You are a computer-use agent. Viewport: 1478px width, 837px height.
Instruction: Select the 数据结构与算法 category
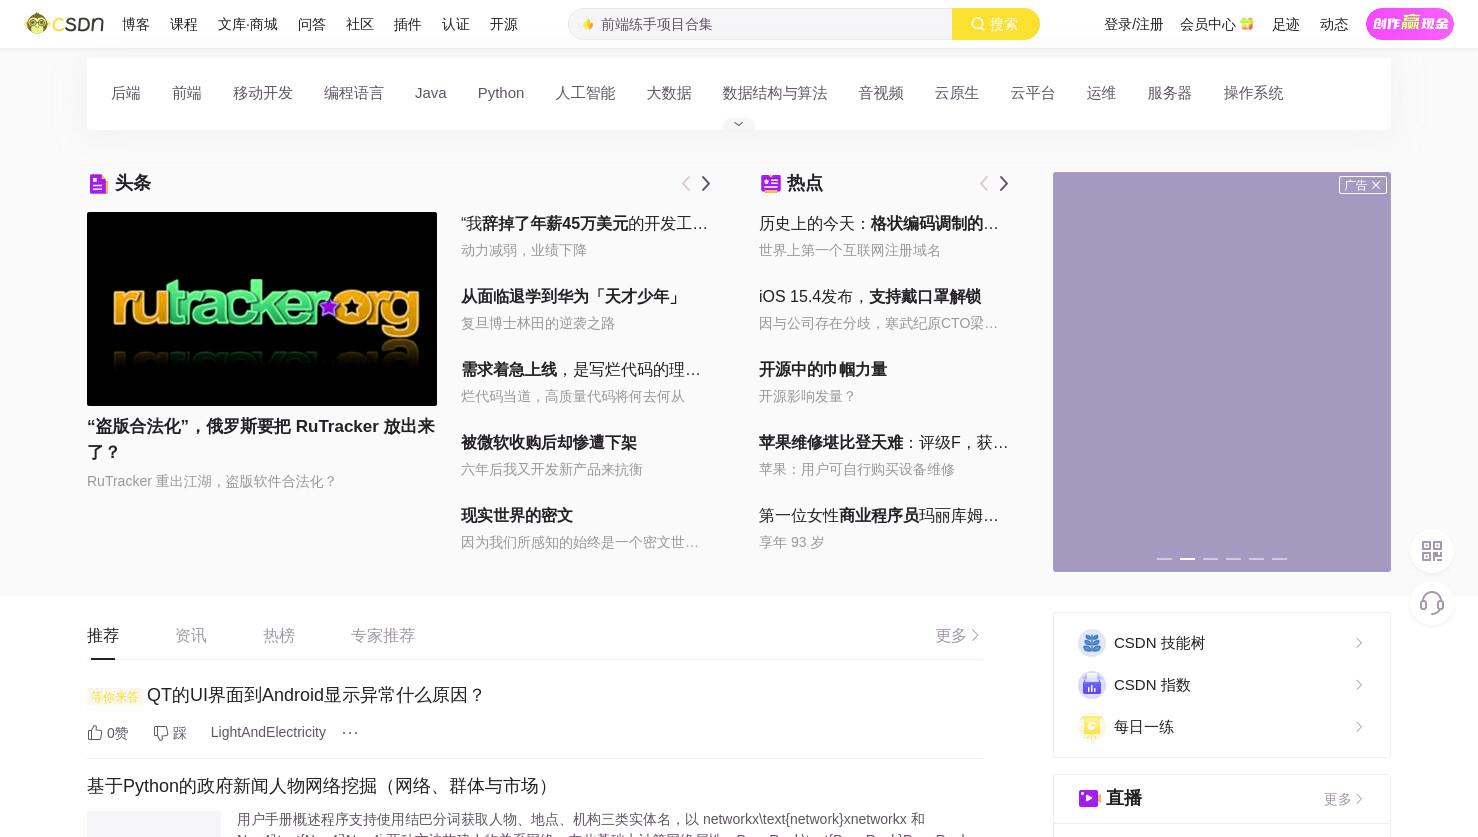pos(775,93)
